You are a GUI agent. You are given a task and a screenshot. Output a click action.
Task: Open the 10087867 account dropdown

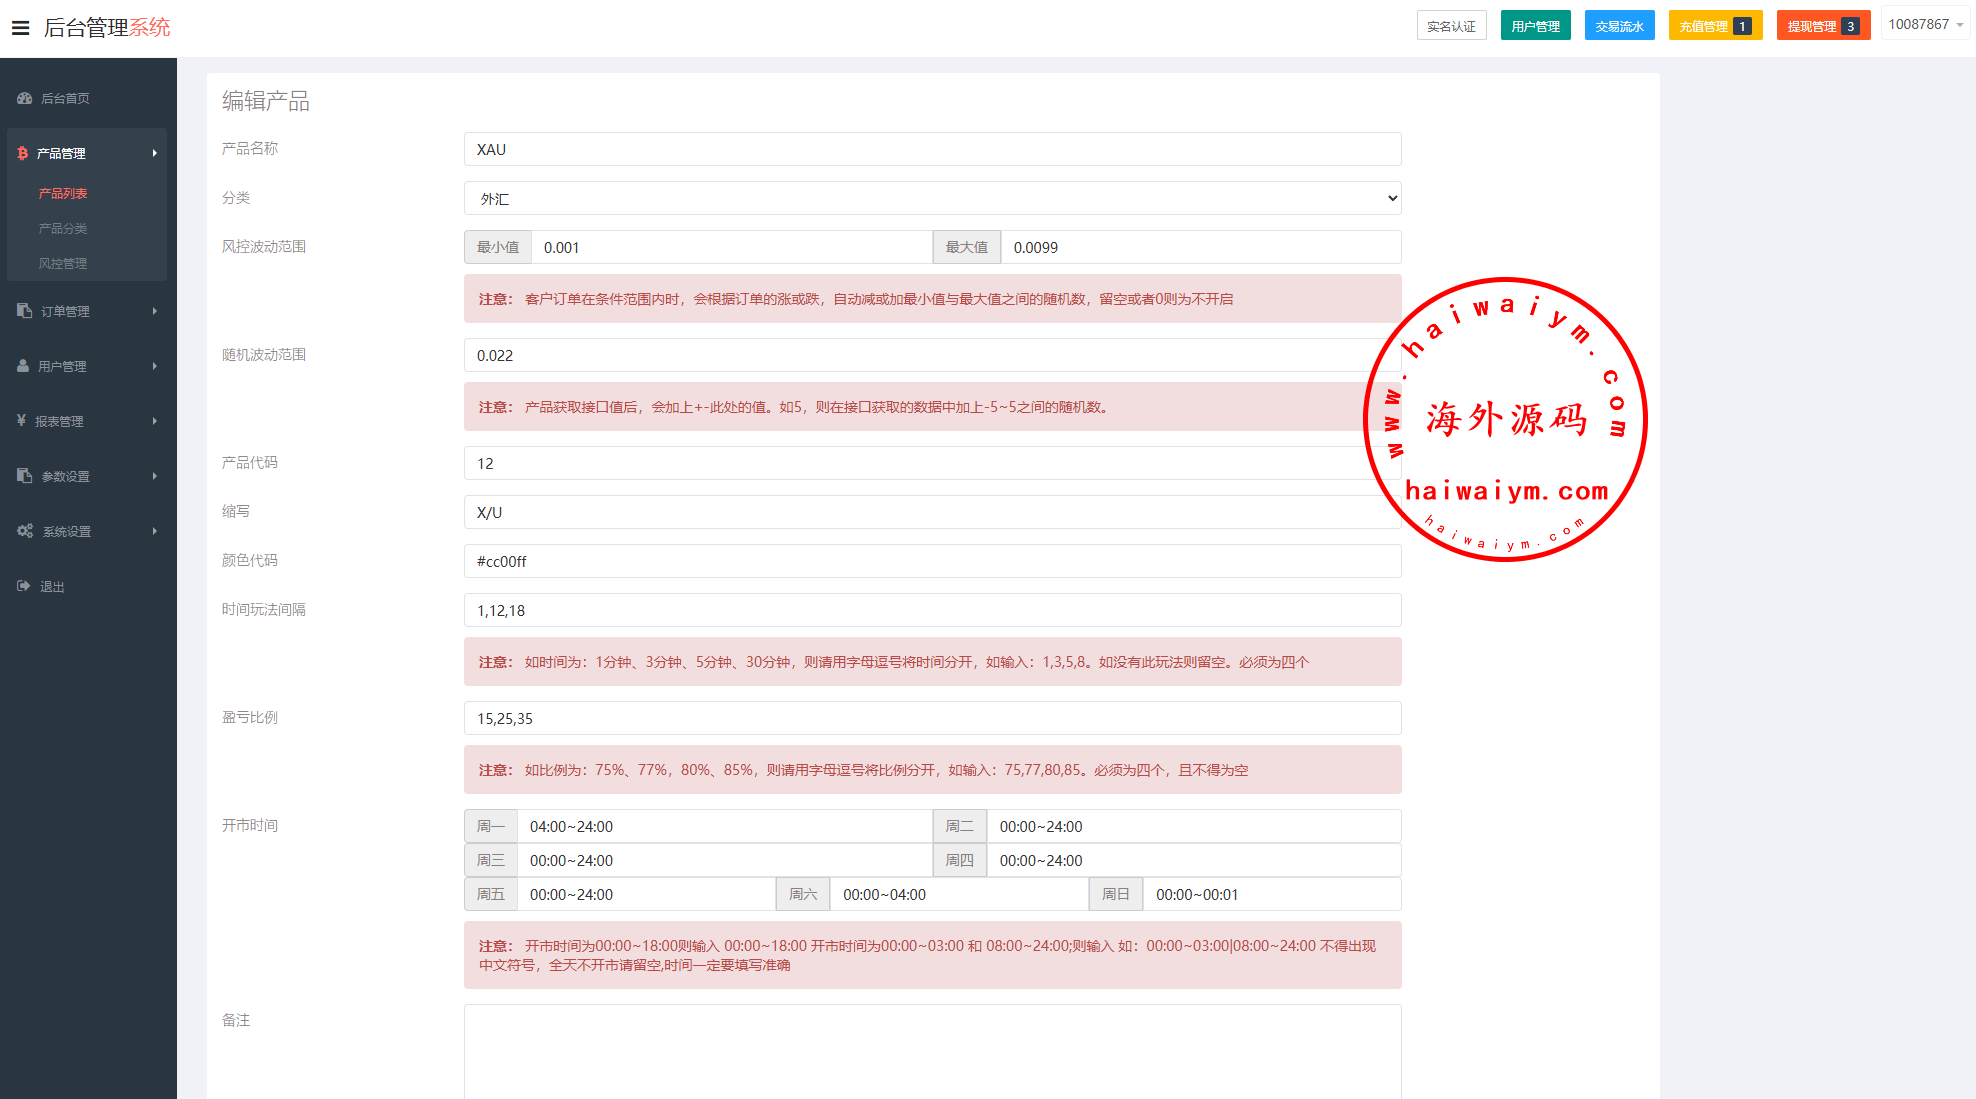[x=1925, y=25]
